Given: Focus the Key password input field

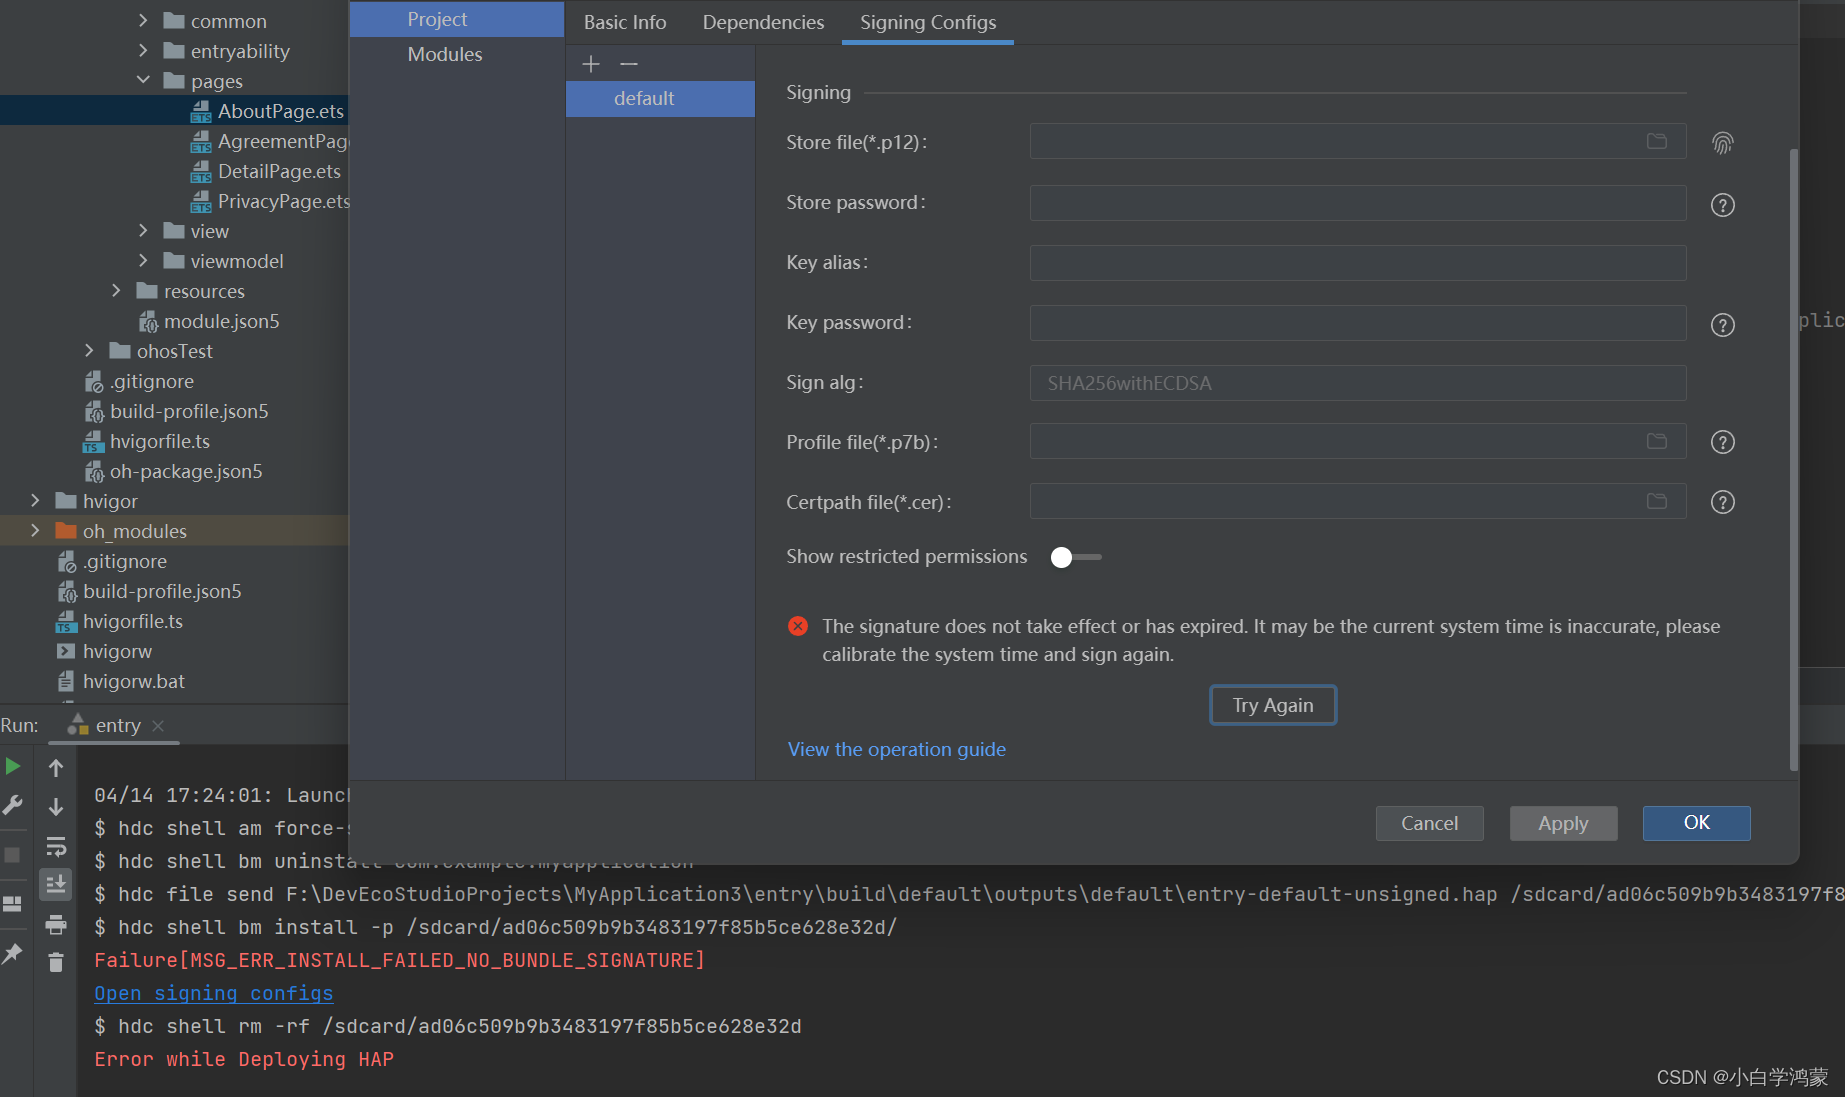Looking at the screenshot, I should [1357, 323].
